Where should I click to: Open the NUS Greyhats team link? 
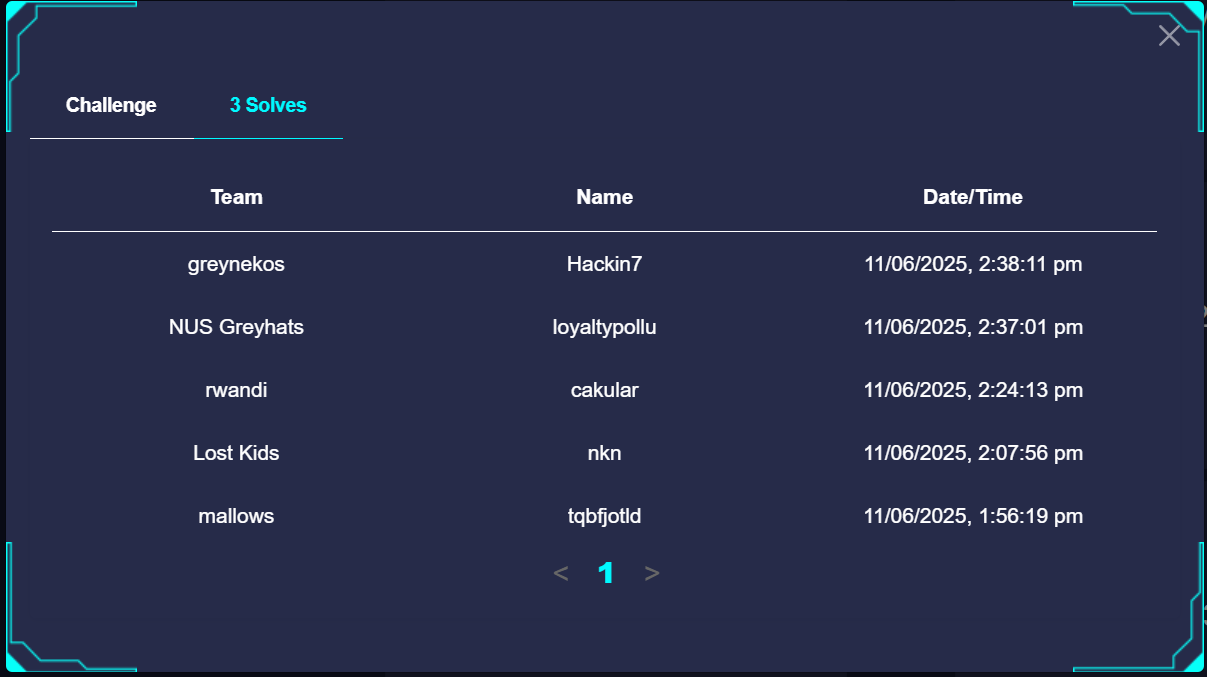pos(237,327)
